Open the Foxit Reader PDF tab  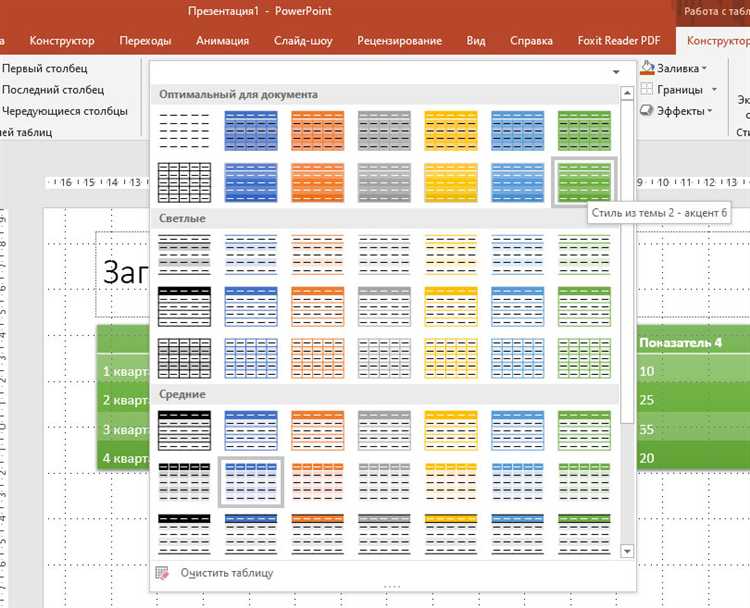pos(619,41)
